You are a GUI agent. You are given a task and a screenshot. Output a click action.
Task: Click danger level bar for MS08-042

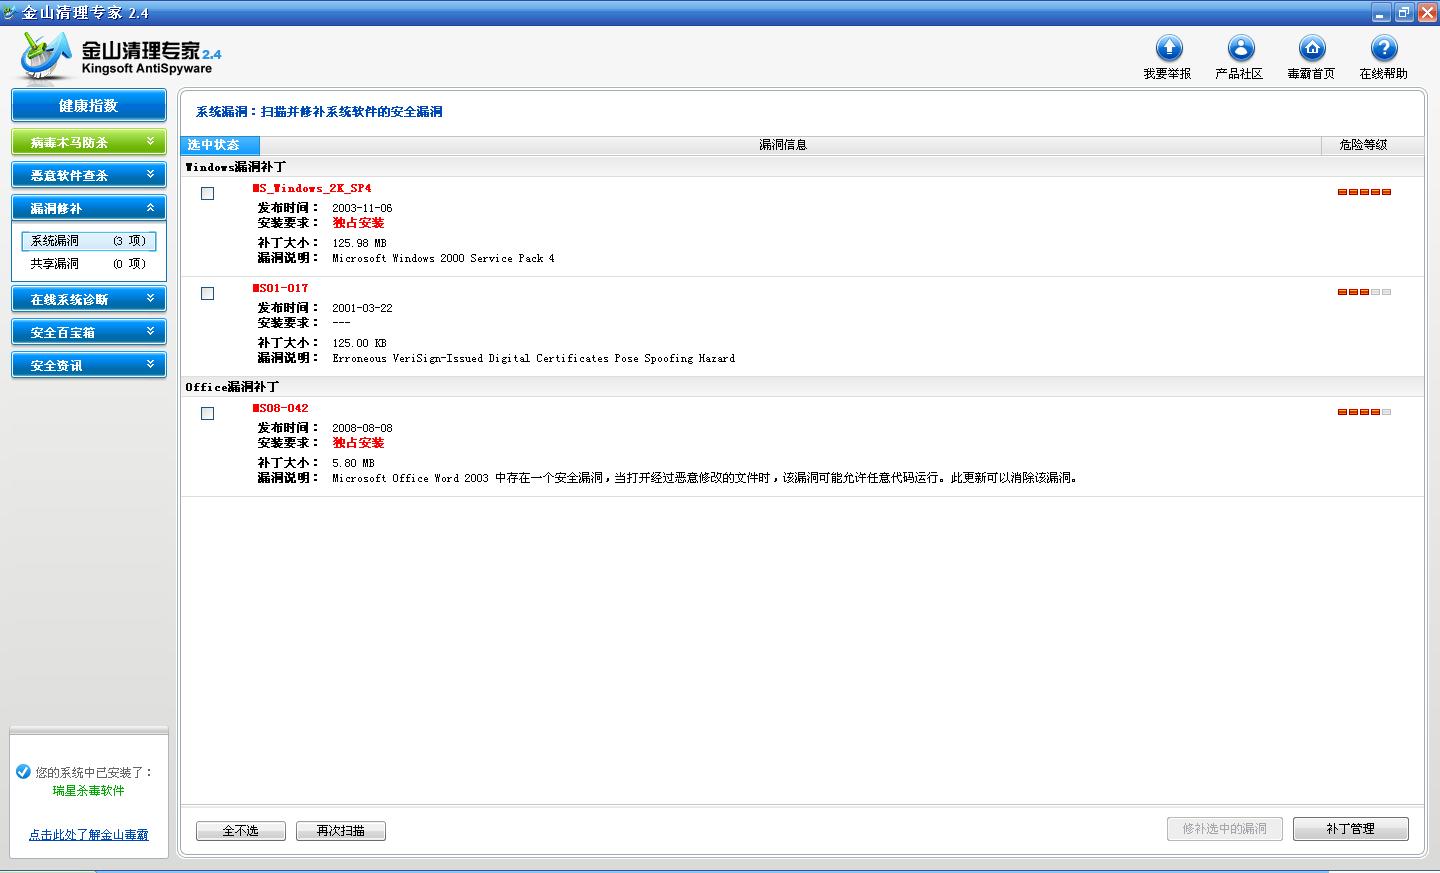click(x=1364, y=412)
